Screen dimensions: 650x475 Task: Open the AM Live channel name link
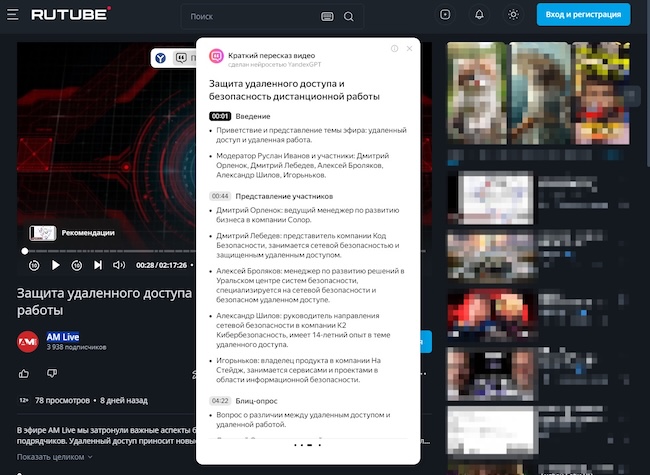coord(63,337)
